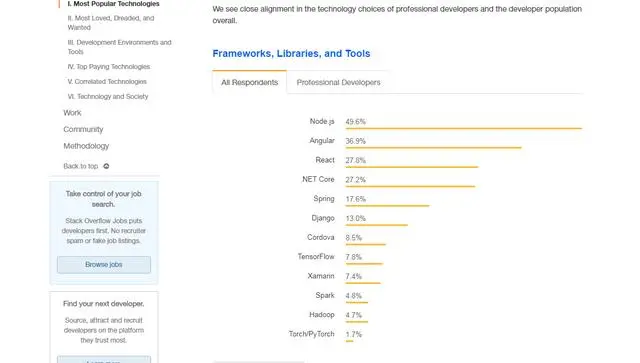Go to Most Loved, Dreaded, and Wanted
This screenshot has height=363, width=640.
pyautogui.click(x=111, y=23)
